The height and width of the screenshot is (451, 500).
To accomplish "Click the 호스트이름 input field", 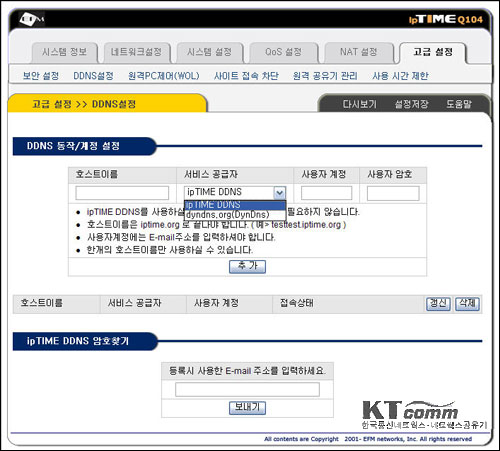I will pyautogui.click(x=122, y=193).
